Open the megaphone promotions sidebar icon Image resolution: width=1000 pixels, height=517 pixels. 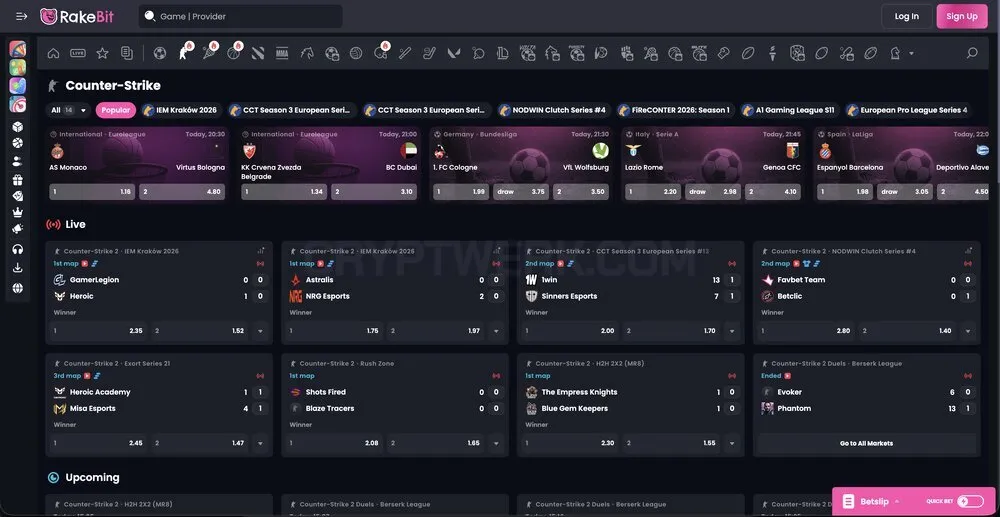(18, 229)
